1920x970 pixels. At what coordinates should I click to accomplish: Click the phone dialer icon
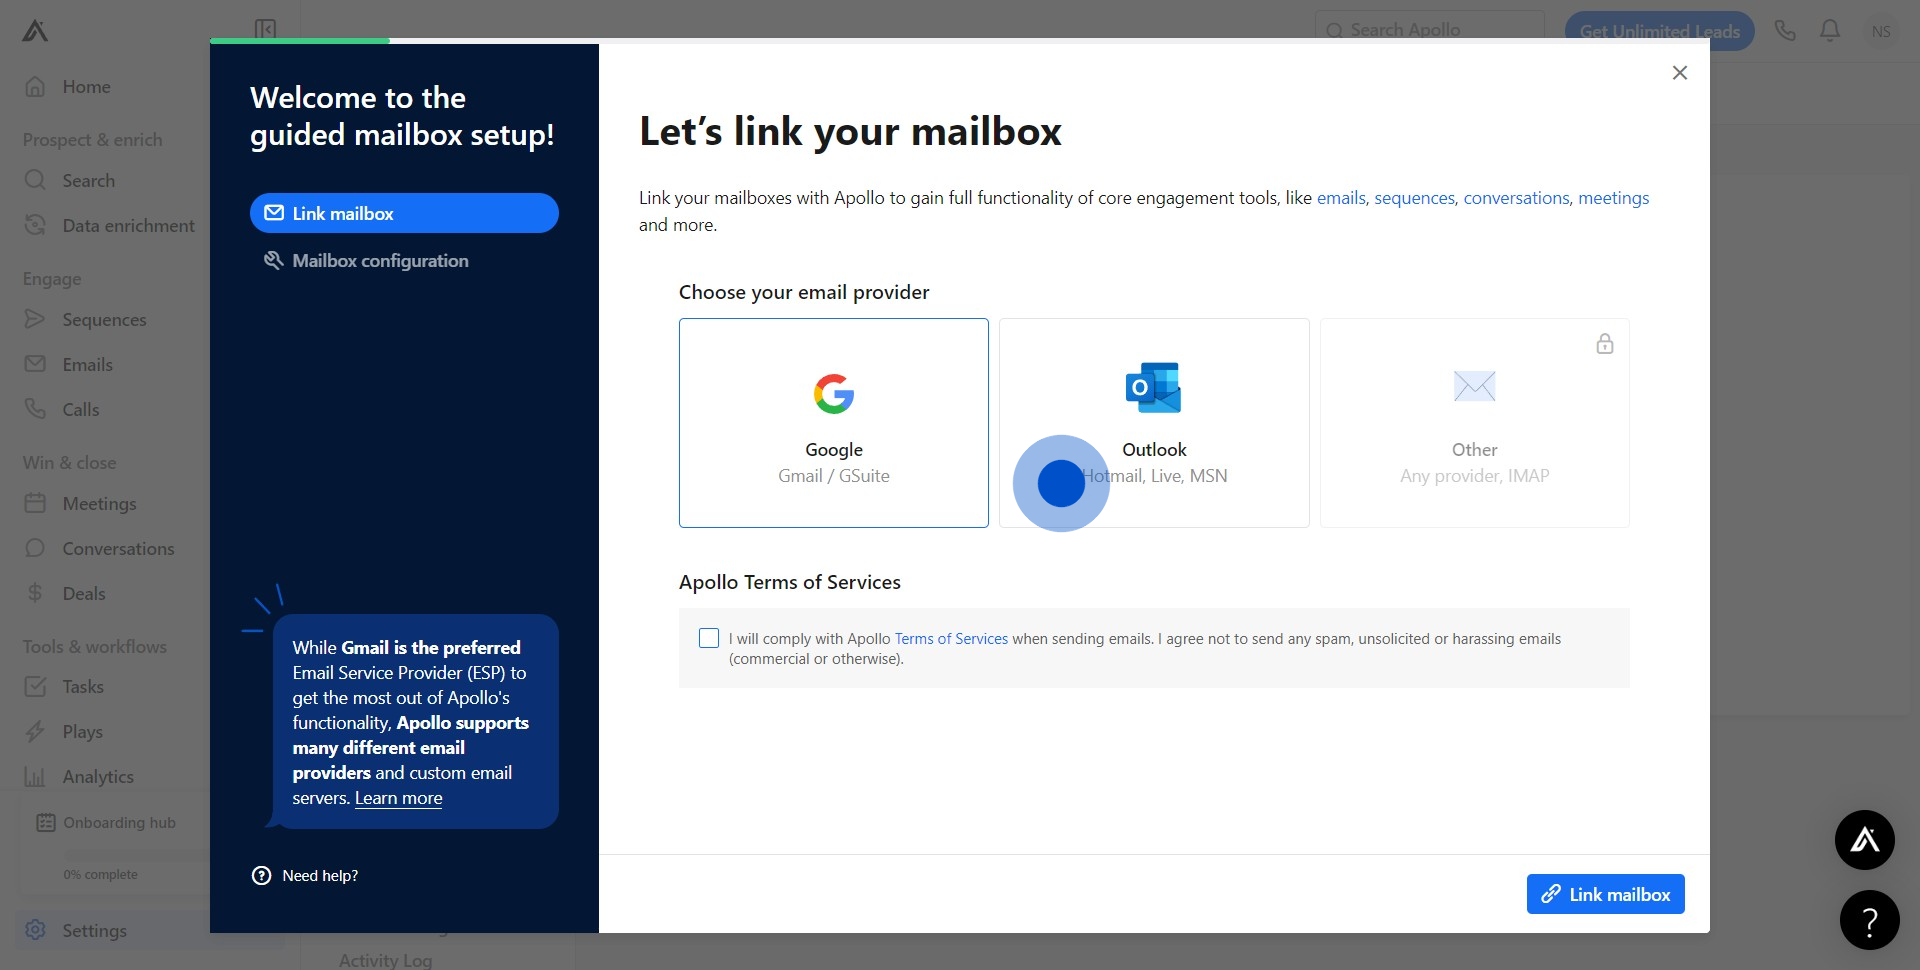[1785, 31]
